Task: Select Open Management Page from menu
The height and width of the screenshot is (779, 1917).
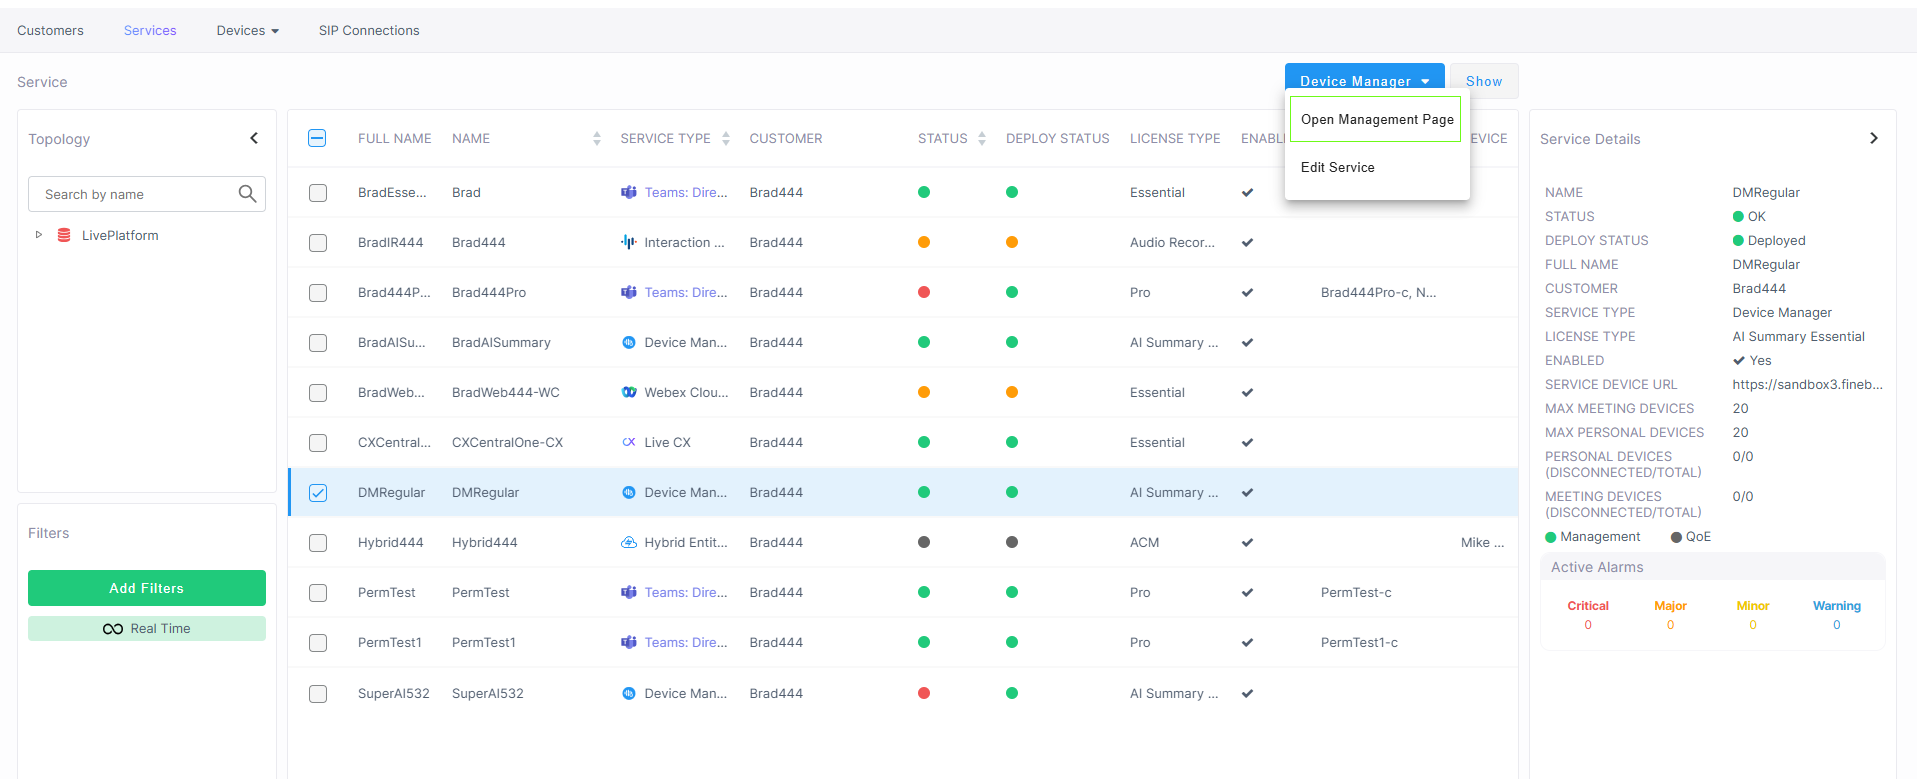Action: pos(1376,119)
